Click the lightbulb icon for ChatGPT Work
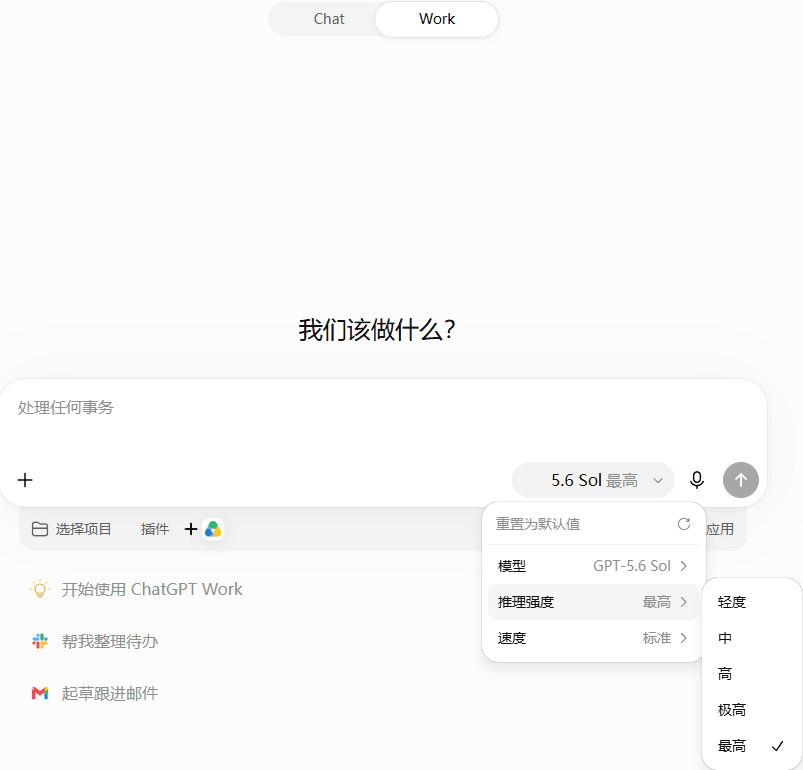 pos(39,589)
